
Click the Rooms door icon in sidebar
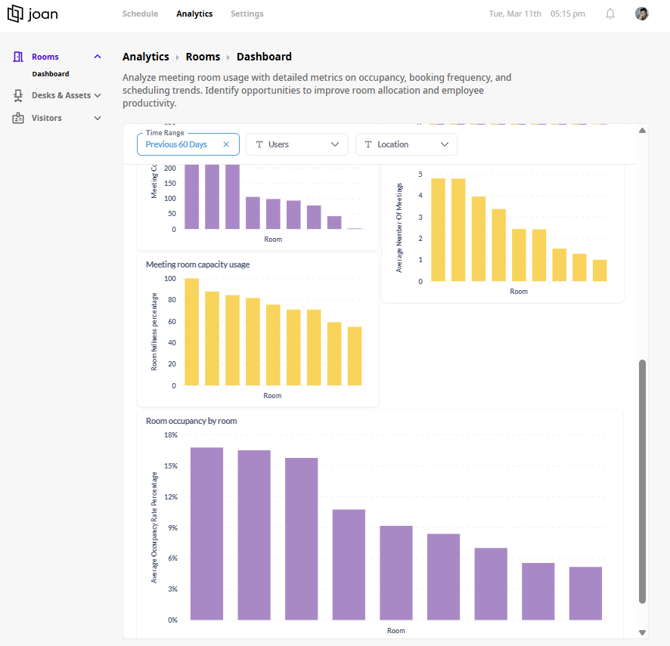18,57
